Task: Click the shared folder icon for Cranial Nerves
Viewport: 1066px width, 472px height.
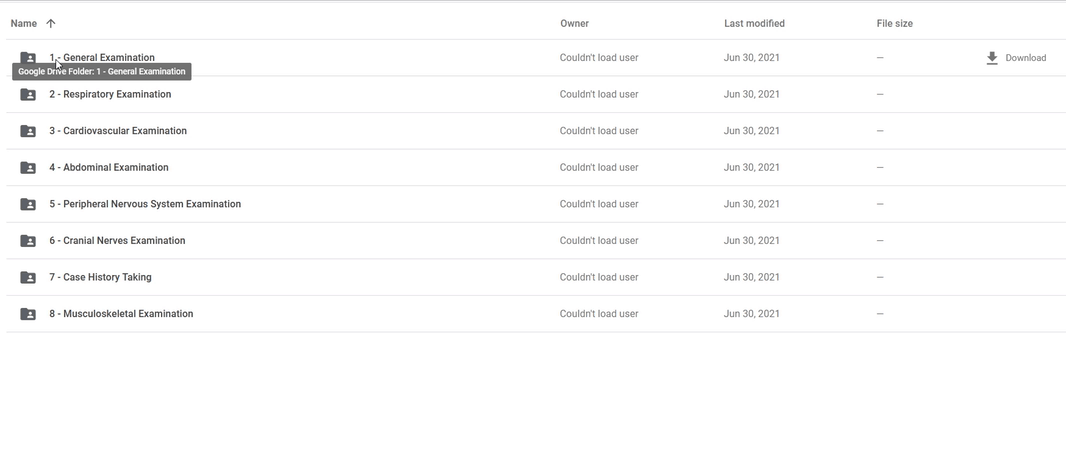Action: click(28, 241)
